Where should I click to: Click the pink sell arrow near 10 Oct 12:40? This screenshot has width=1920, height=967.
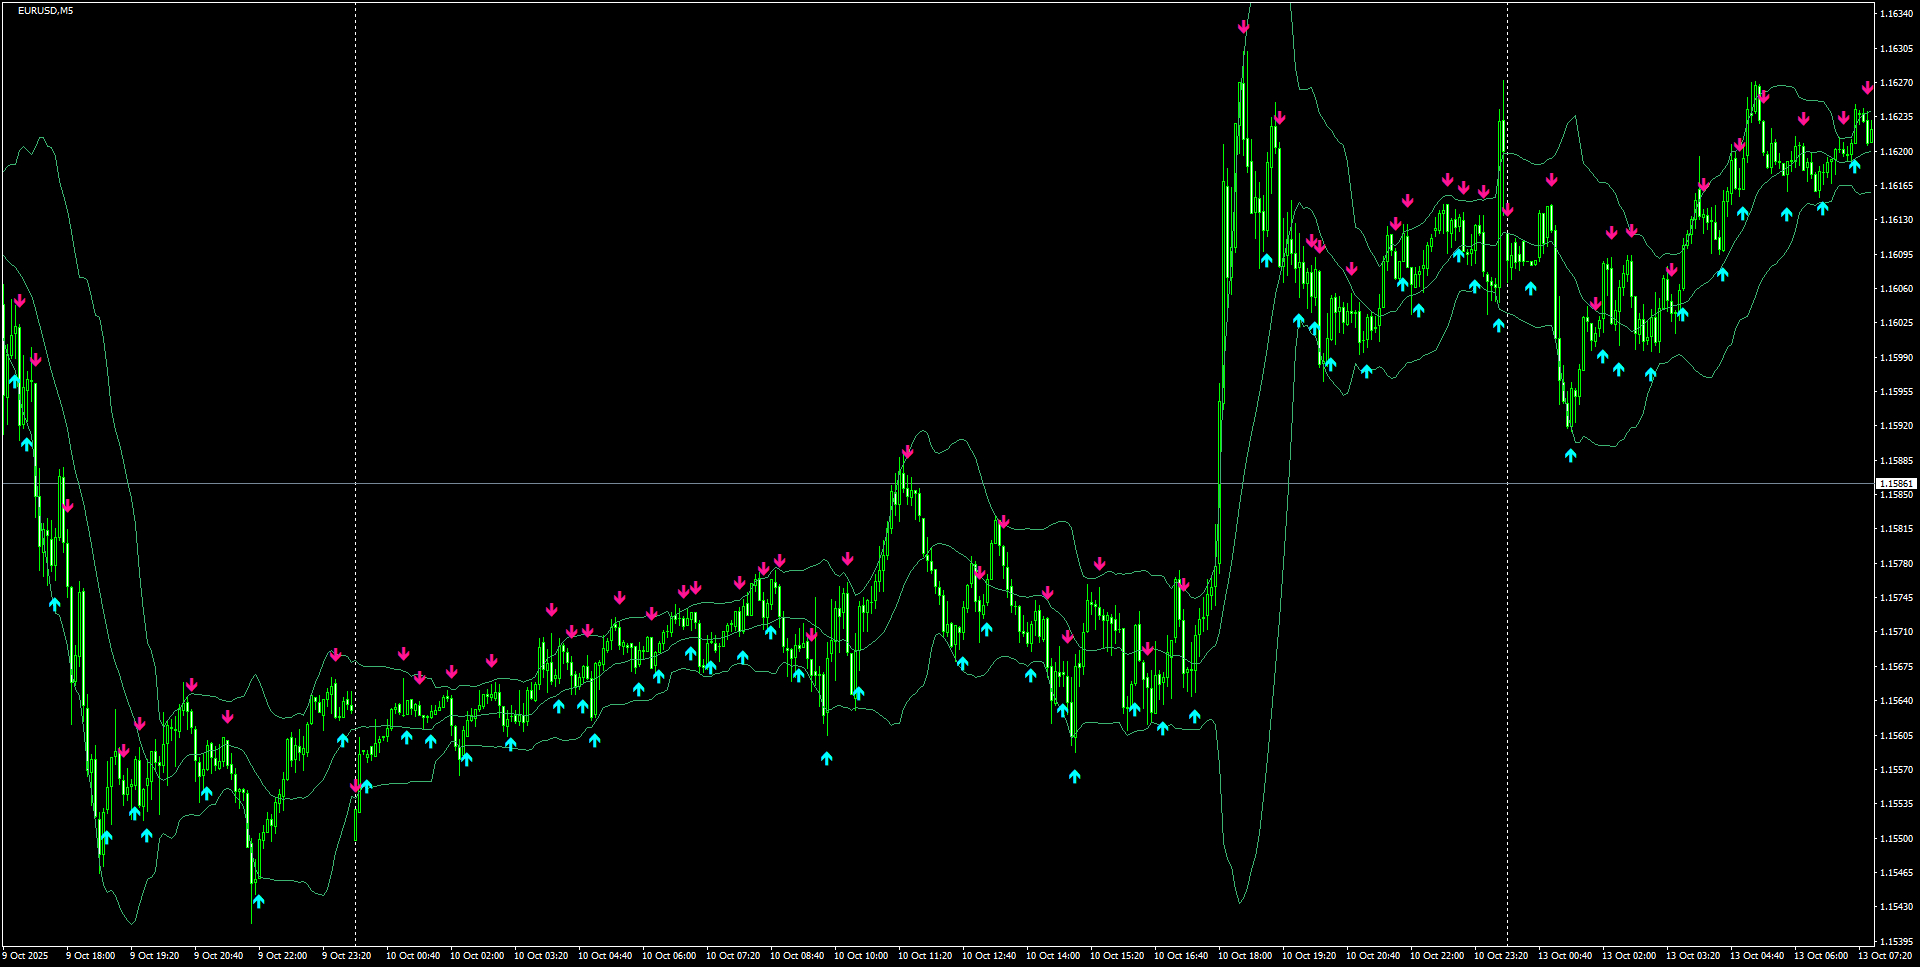point(1004,519)
